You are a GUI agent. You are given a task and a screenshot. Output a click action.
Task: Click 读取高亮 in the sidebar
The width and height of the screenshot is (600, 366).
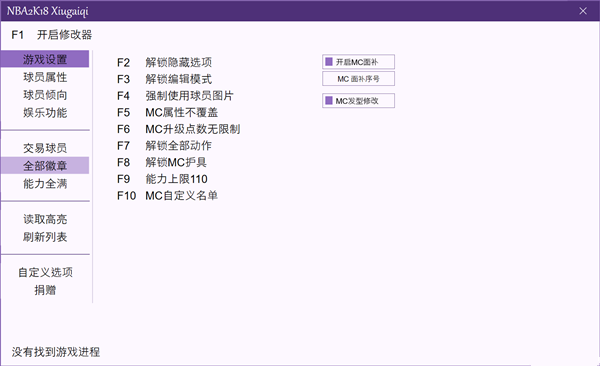[45, 219]
